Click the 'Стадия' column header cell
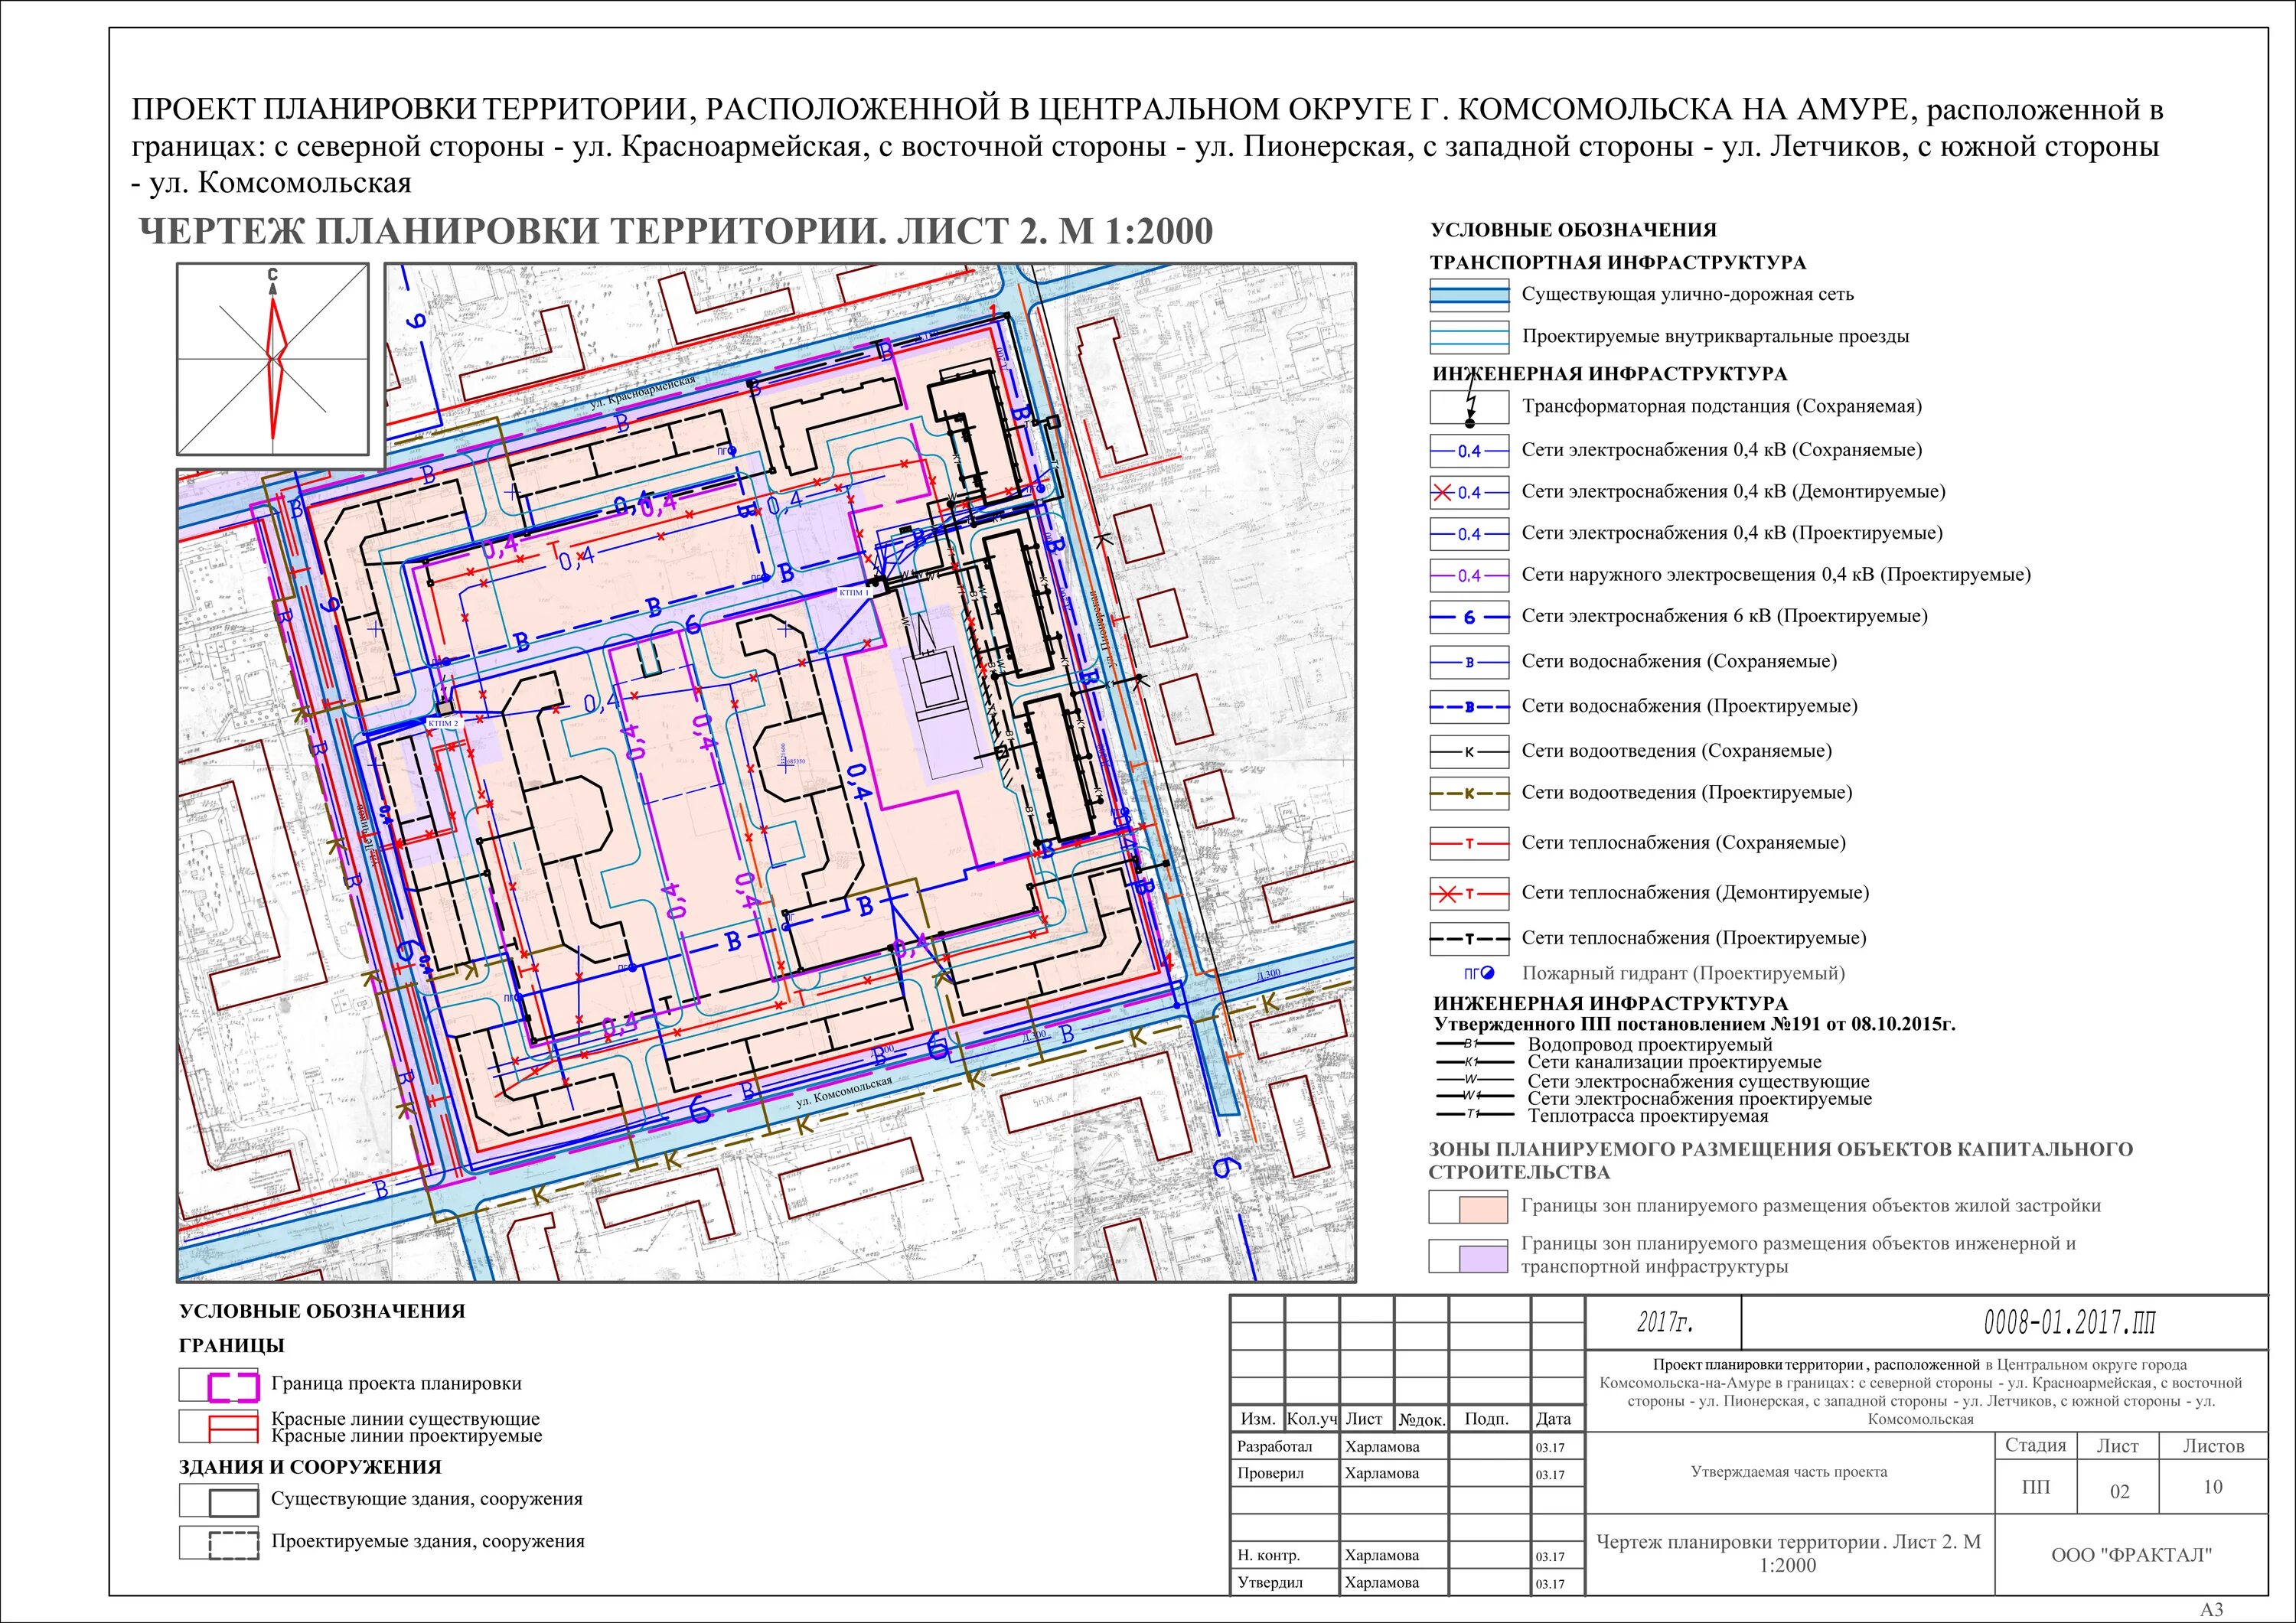 coord(2035,1446)
